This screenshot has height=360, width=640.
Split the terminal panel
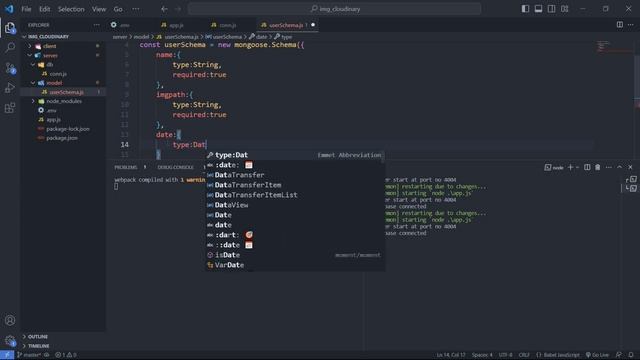(587, 167)
